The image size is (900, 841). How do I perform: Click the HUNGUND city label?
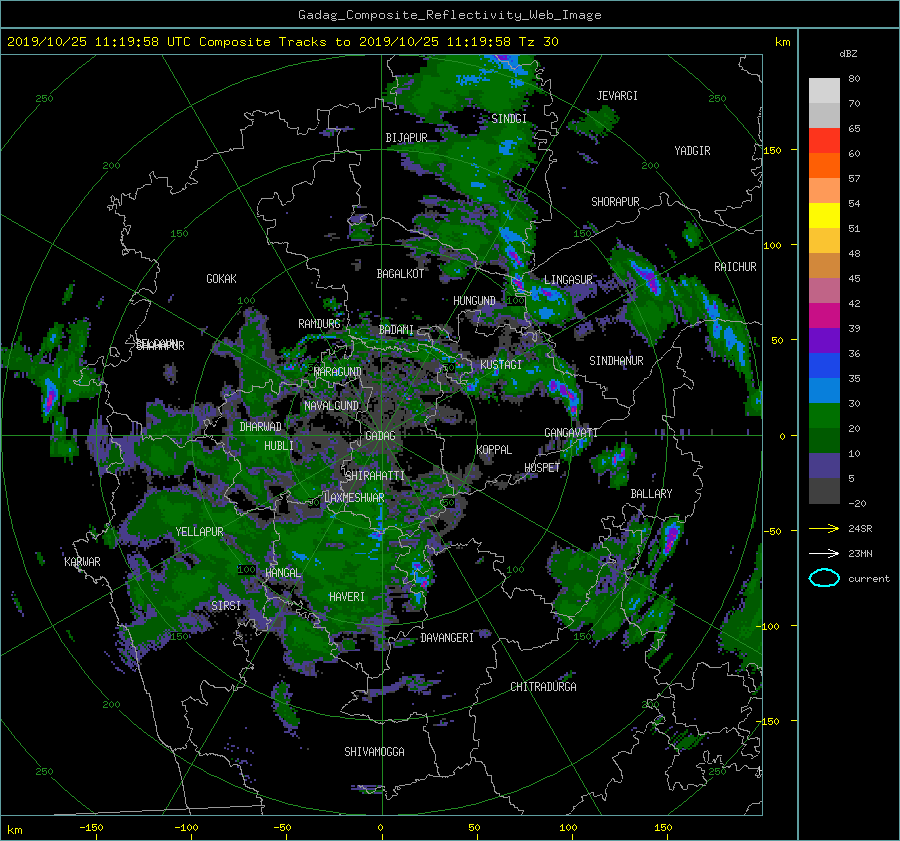474,300
